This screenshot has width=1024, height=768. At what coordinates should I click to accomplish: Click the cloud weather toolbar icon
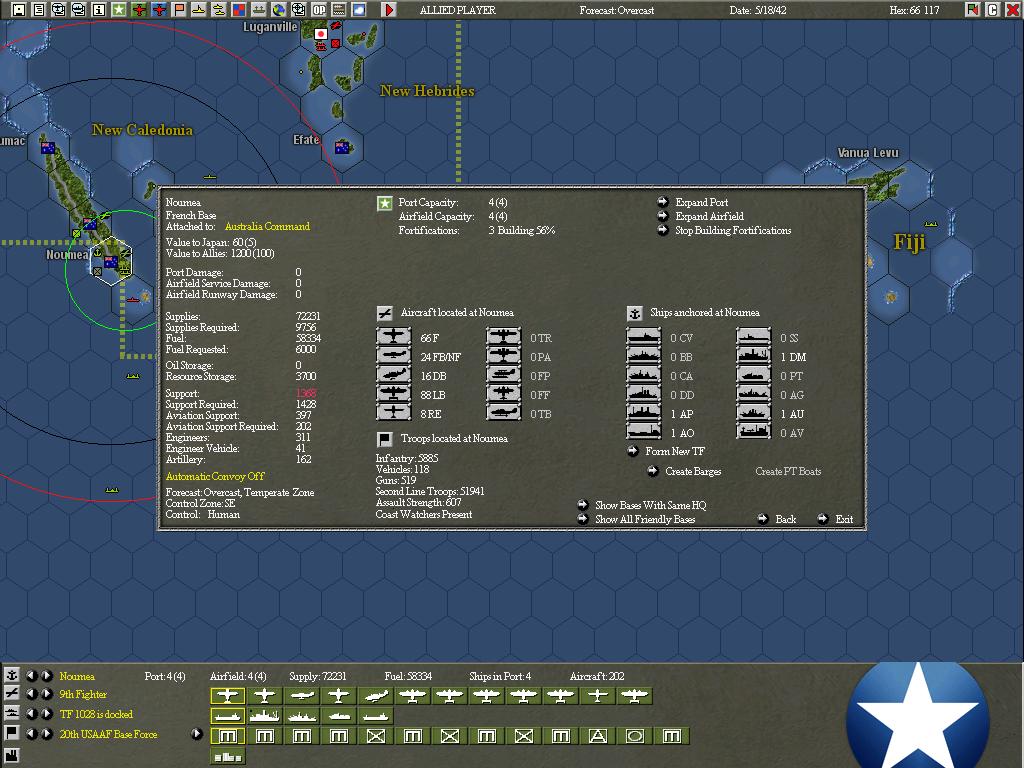359,9
